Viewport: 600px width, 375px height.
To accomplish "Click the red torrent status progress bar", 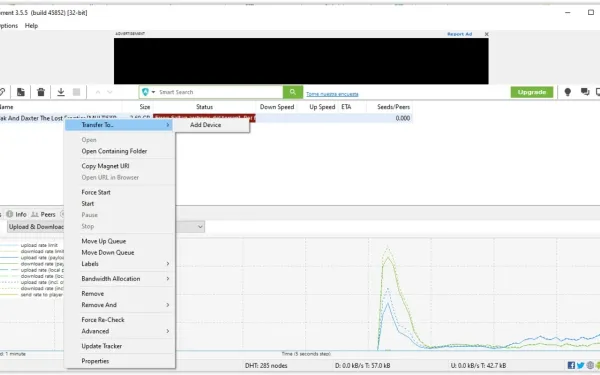I will pyautogui.click(x=204, y=118).
